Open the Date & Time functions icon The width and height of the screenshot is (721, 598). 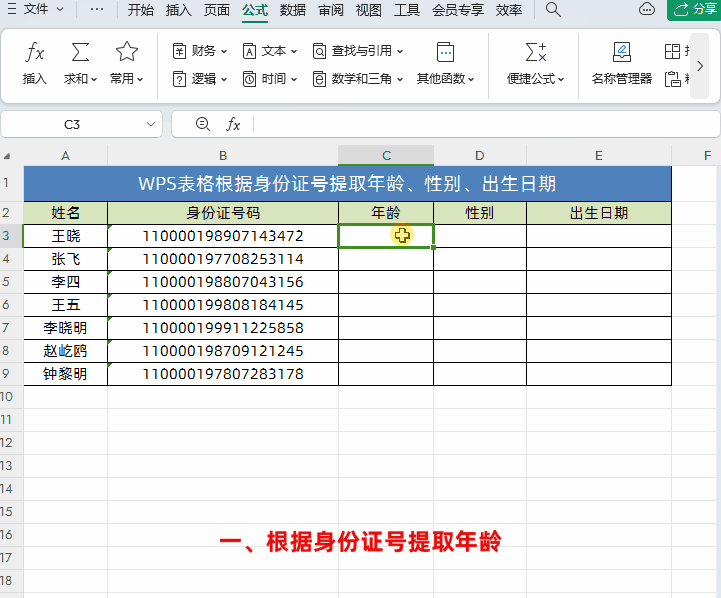coord(249,79)
